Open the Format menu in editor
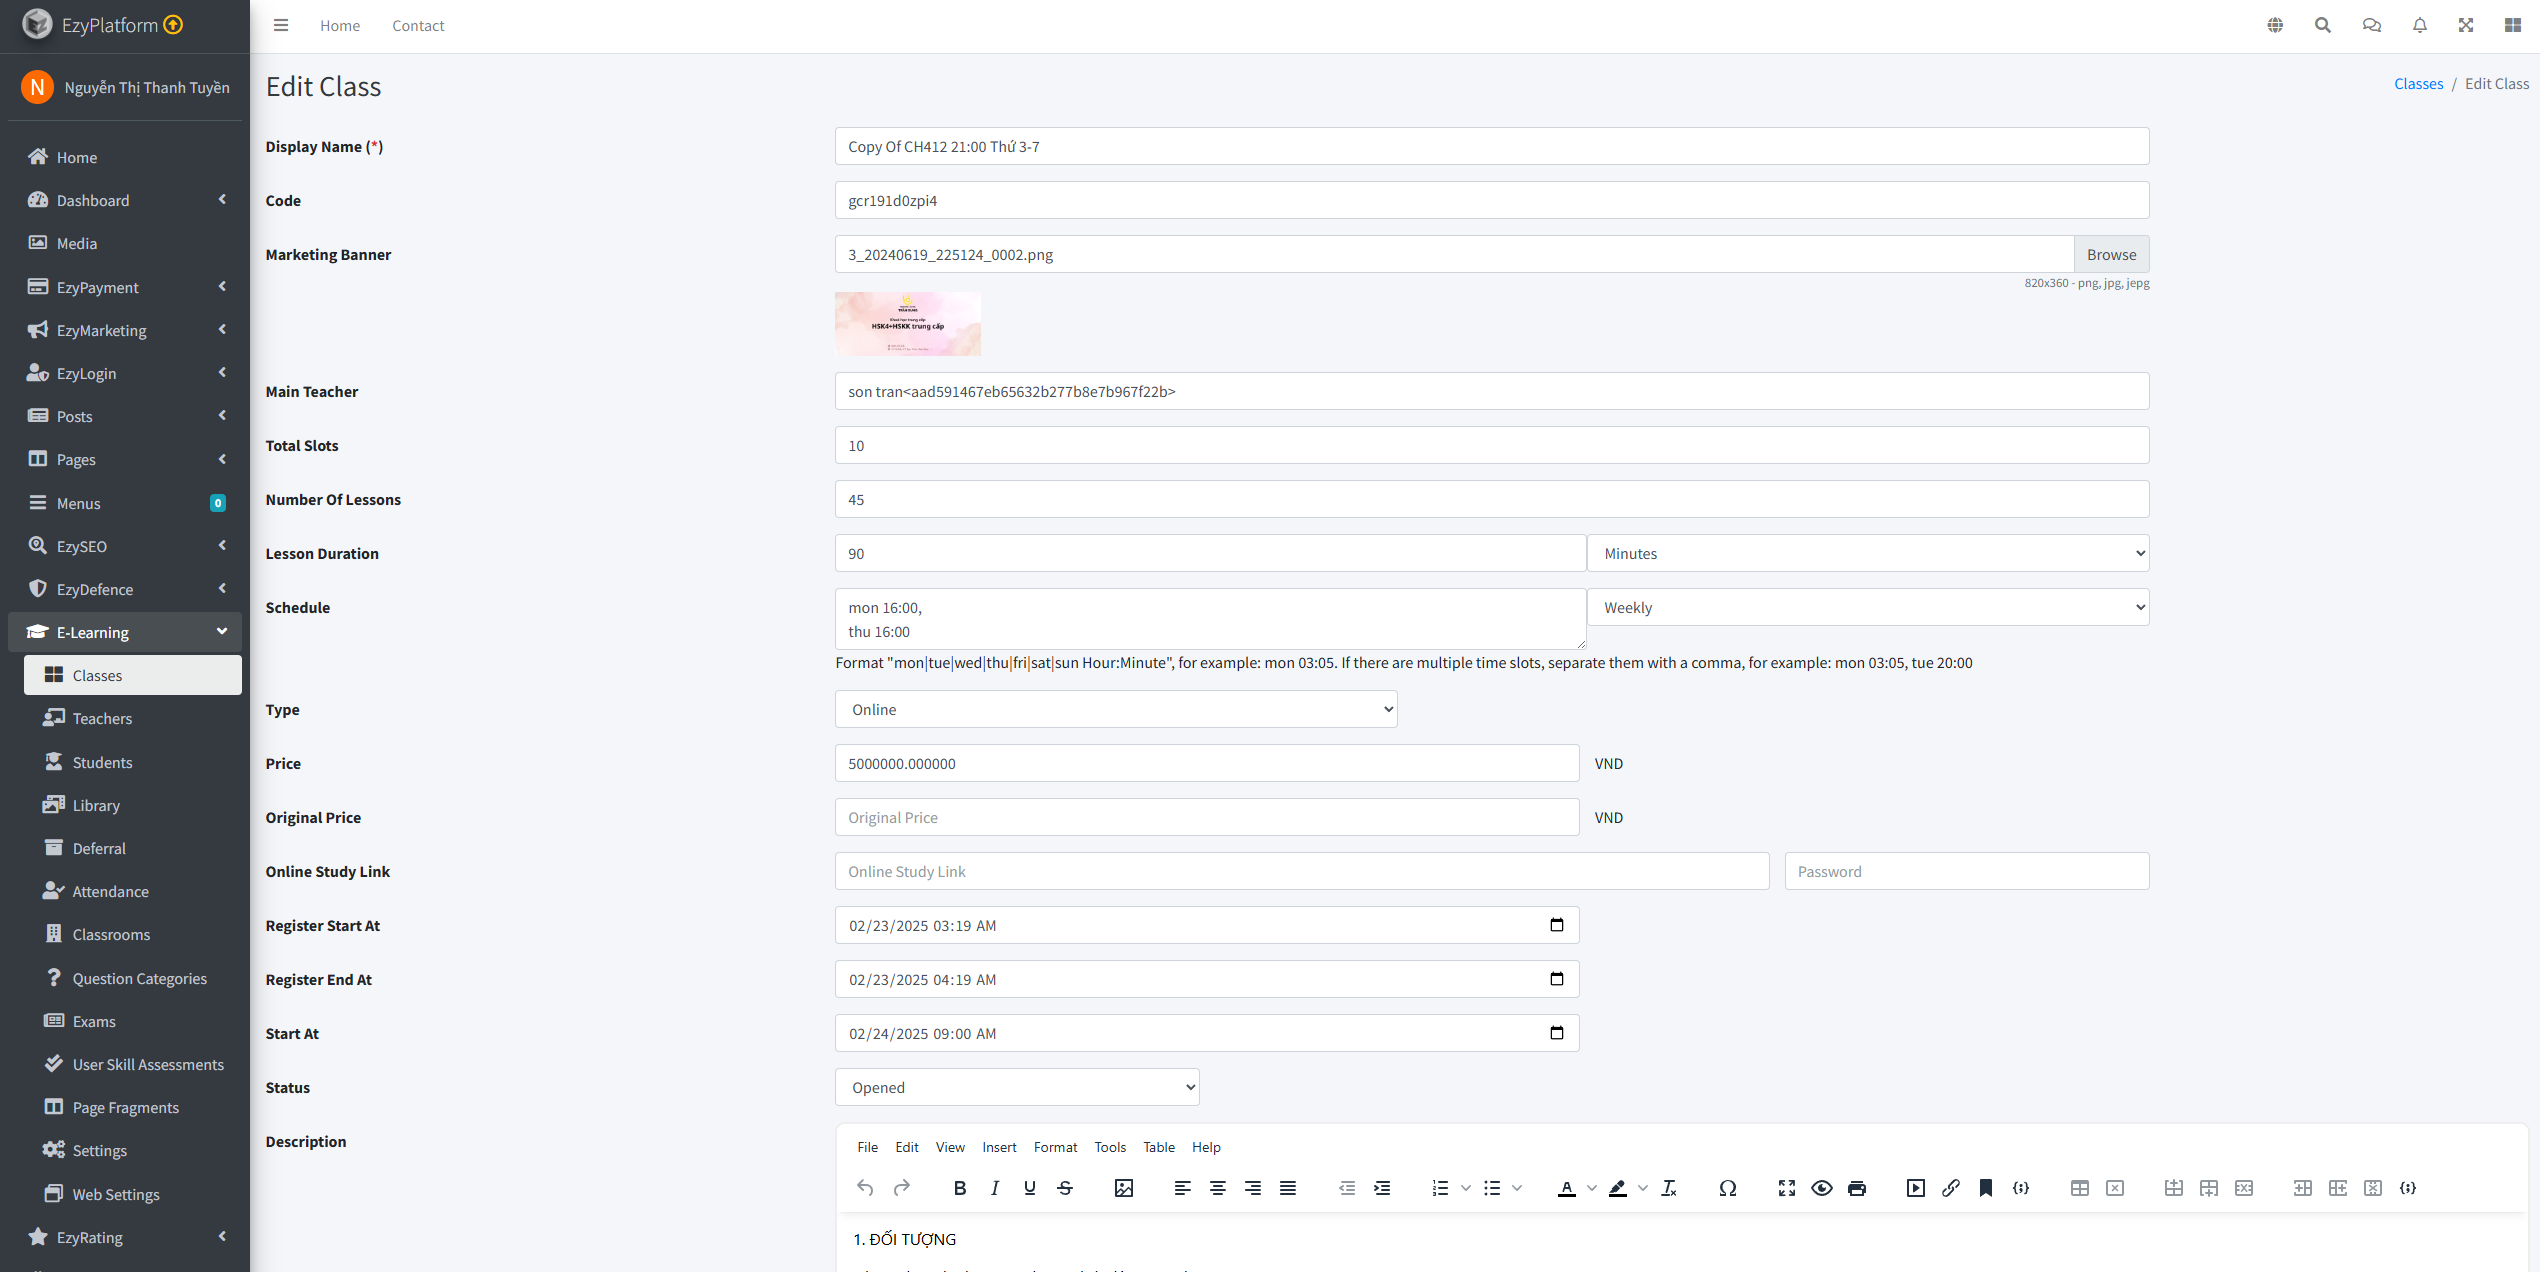2540x1272 pixels. coord(1055,1147)
